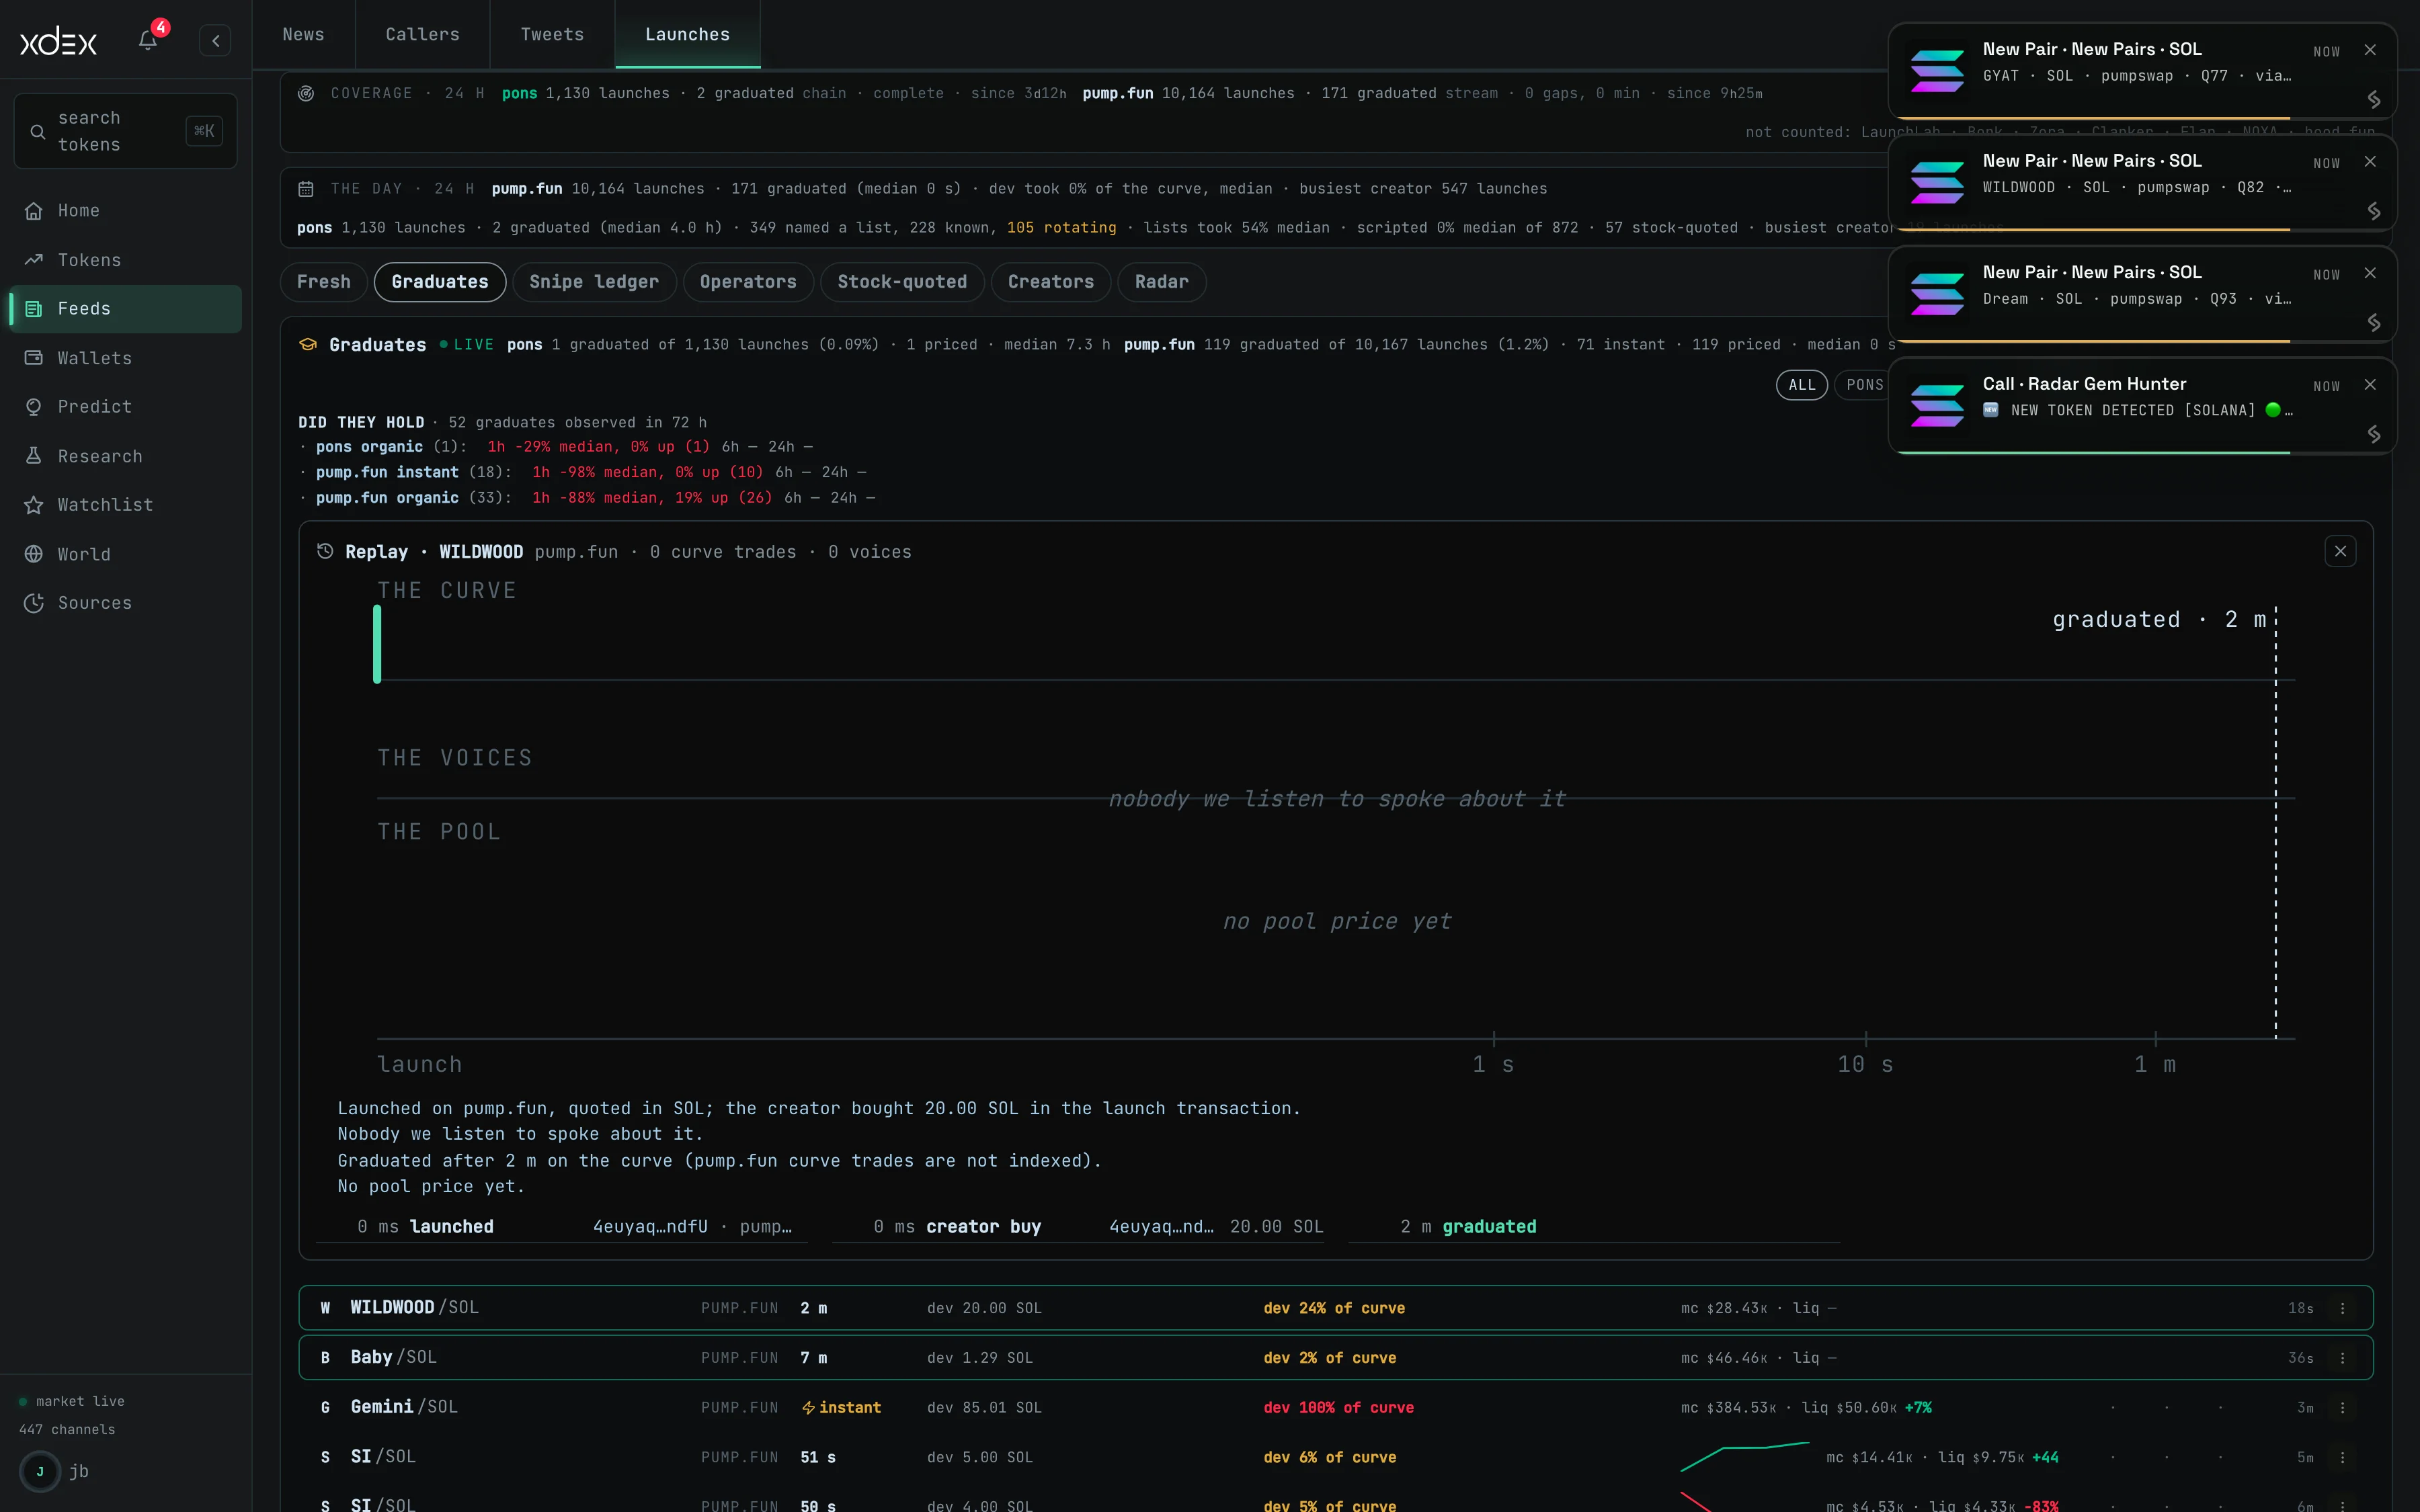Collapse the sidebar with chevron button

[x=215, y=41]
